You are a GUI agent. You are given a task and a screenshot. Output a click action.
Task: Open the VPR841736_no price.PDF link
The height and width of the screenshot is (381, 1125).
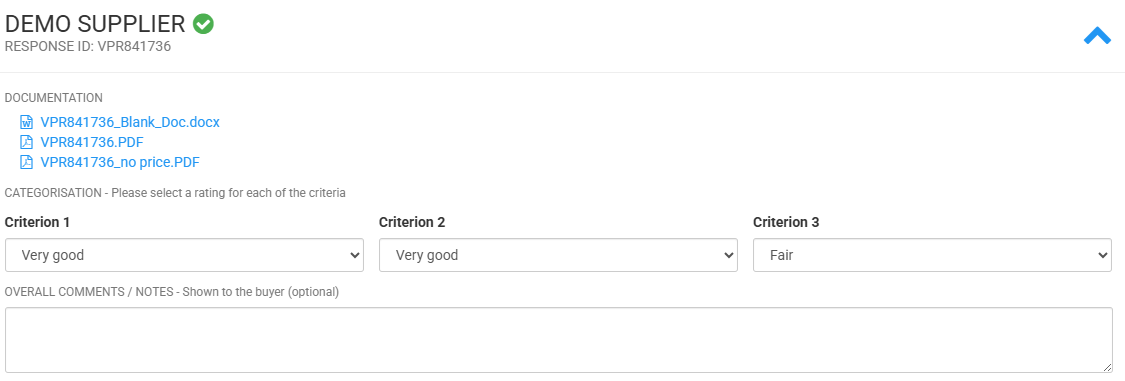coord(120,162)
